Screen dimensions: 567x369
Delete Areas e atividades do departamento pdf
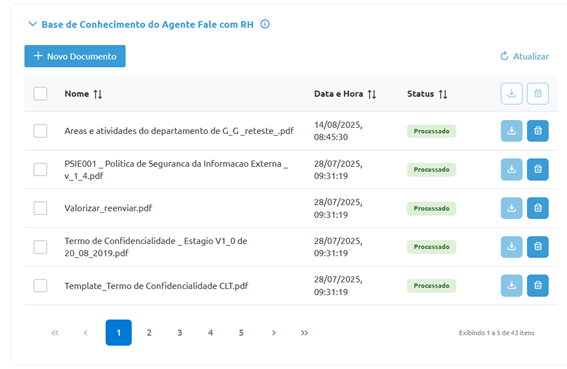(538, 131)
